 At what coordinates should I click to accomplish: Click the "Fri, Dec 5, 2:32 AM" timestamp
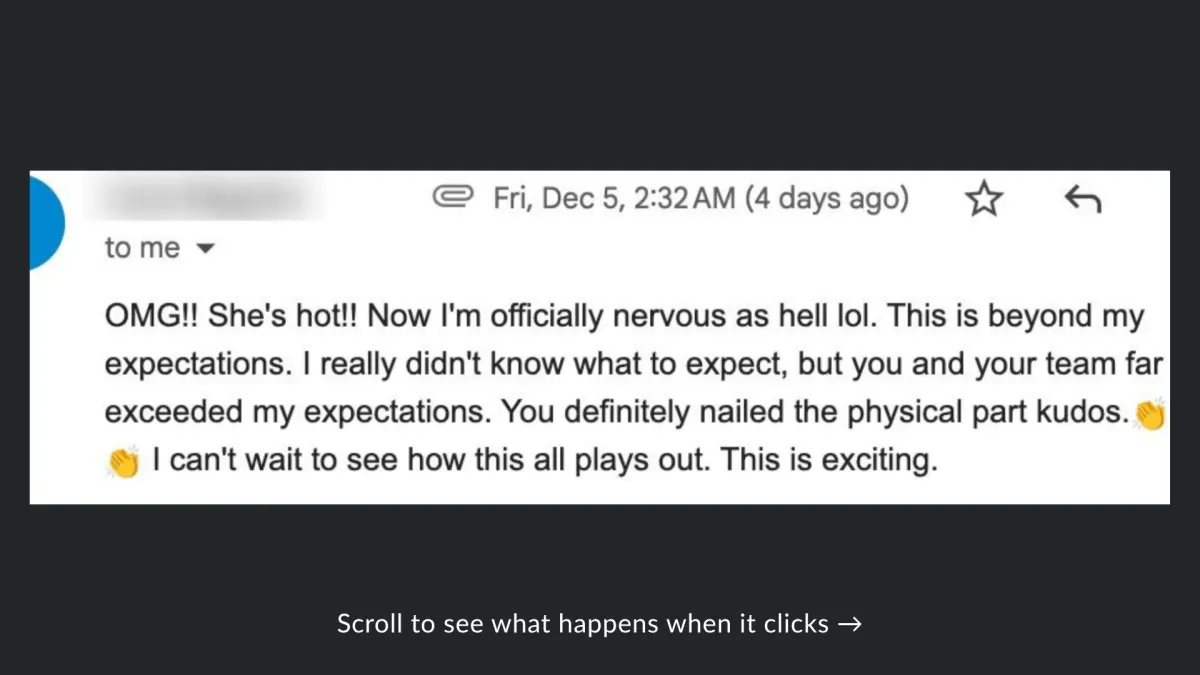(x=614, y=198)
